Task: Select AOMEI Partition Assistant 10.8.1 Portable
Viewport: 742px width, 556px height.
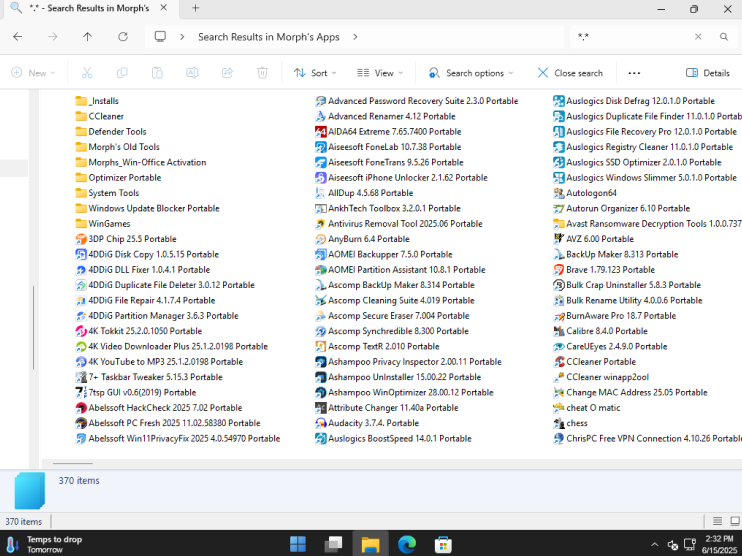Action: 400,270
